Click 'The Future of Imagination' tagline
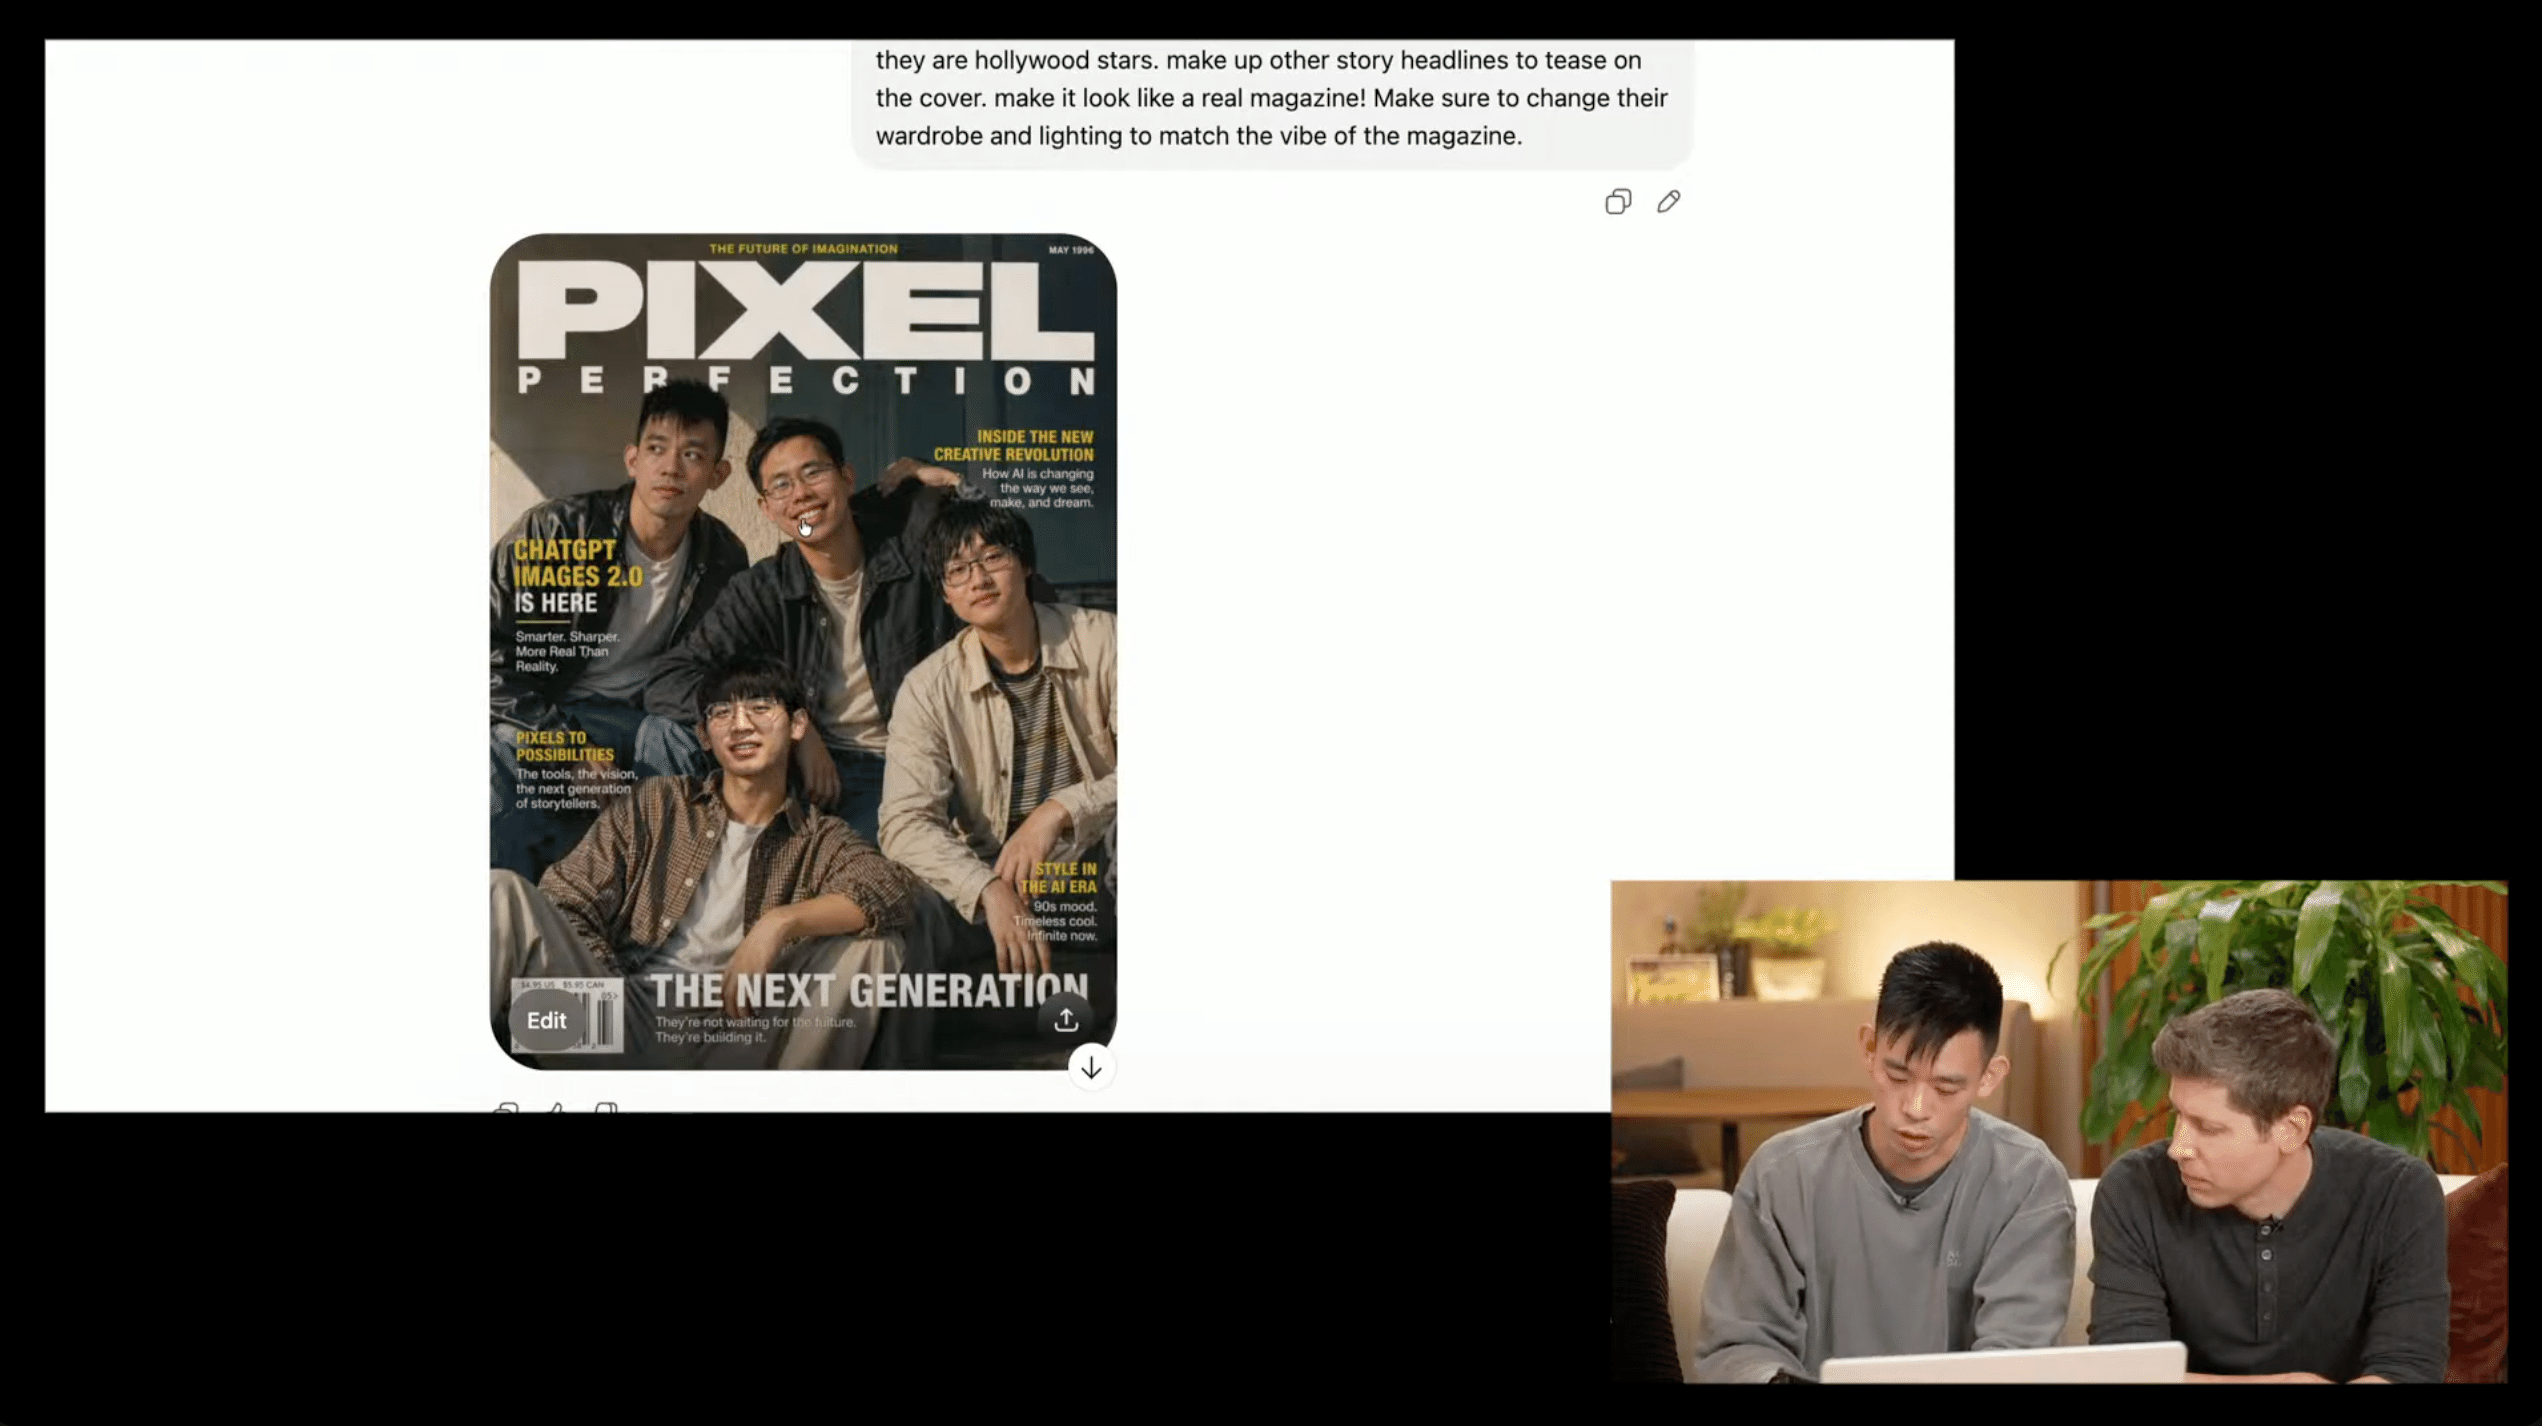The image size is (2542, 1426). pos(803,249)
